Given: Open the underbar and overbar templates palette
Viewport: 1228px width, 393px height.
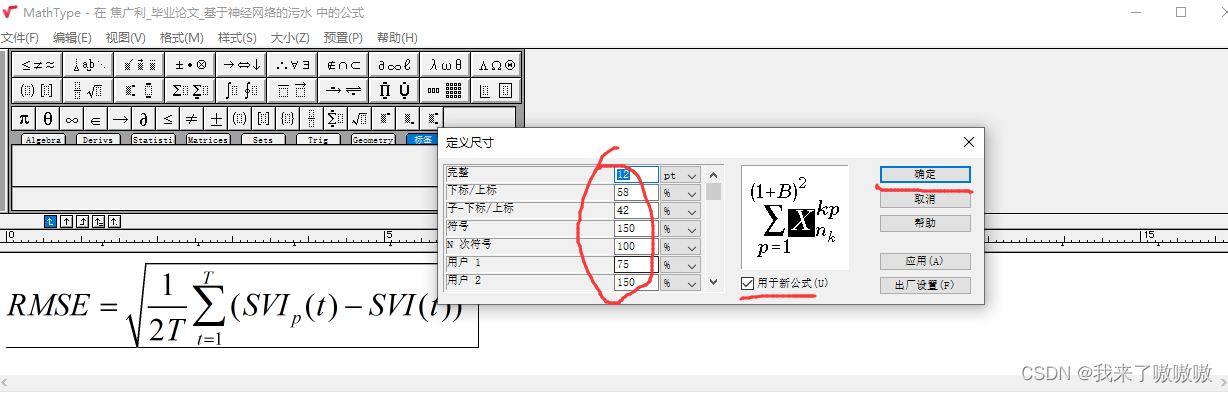Looking at the screenshot, I should 292,90.
